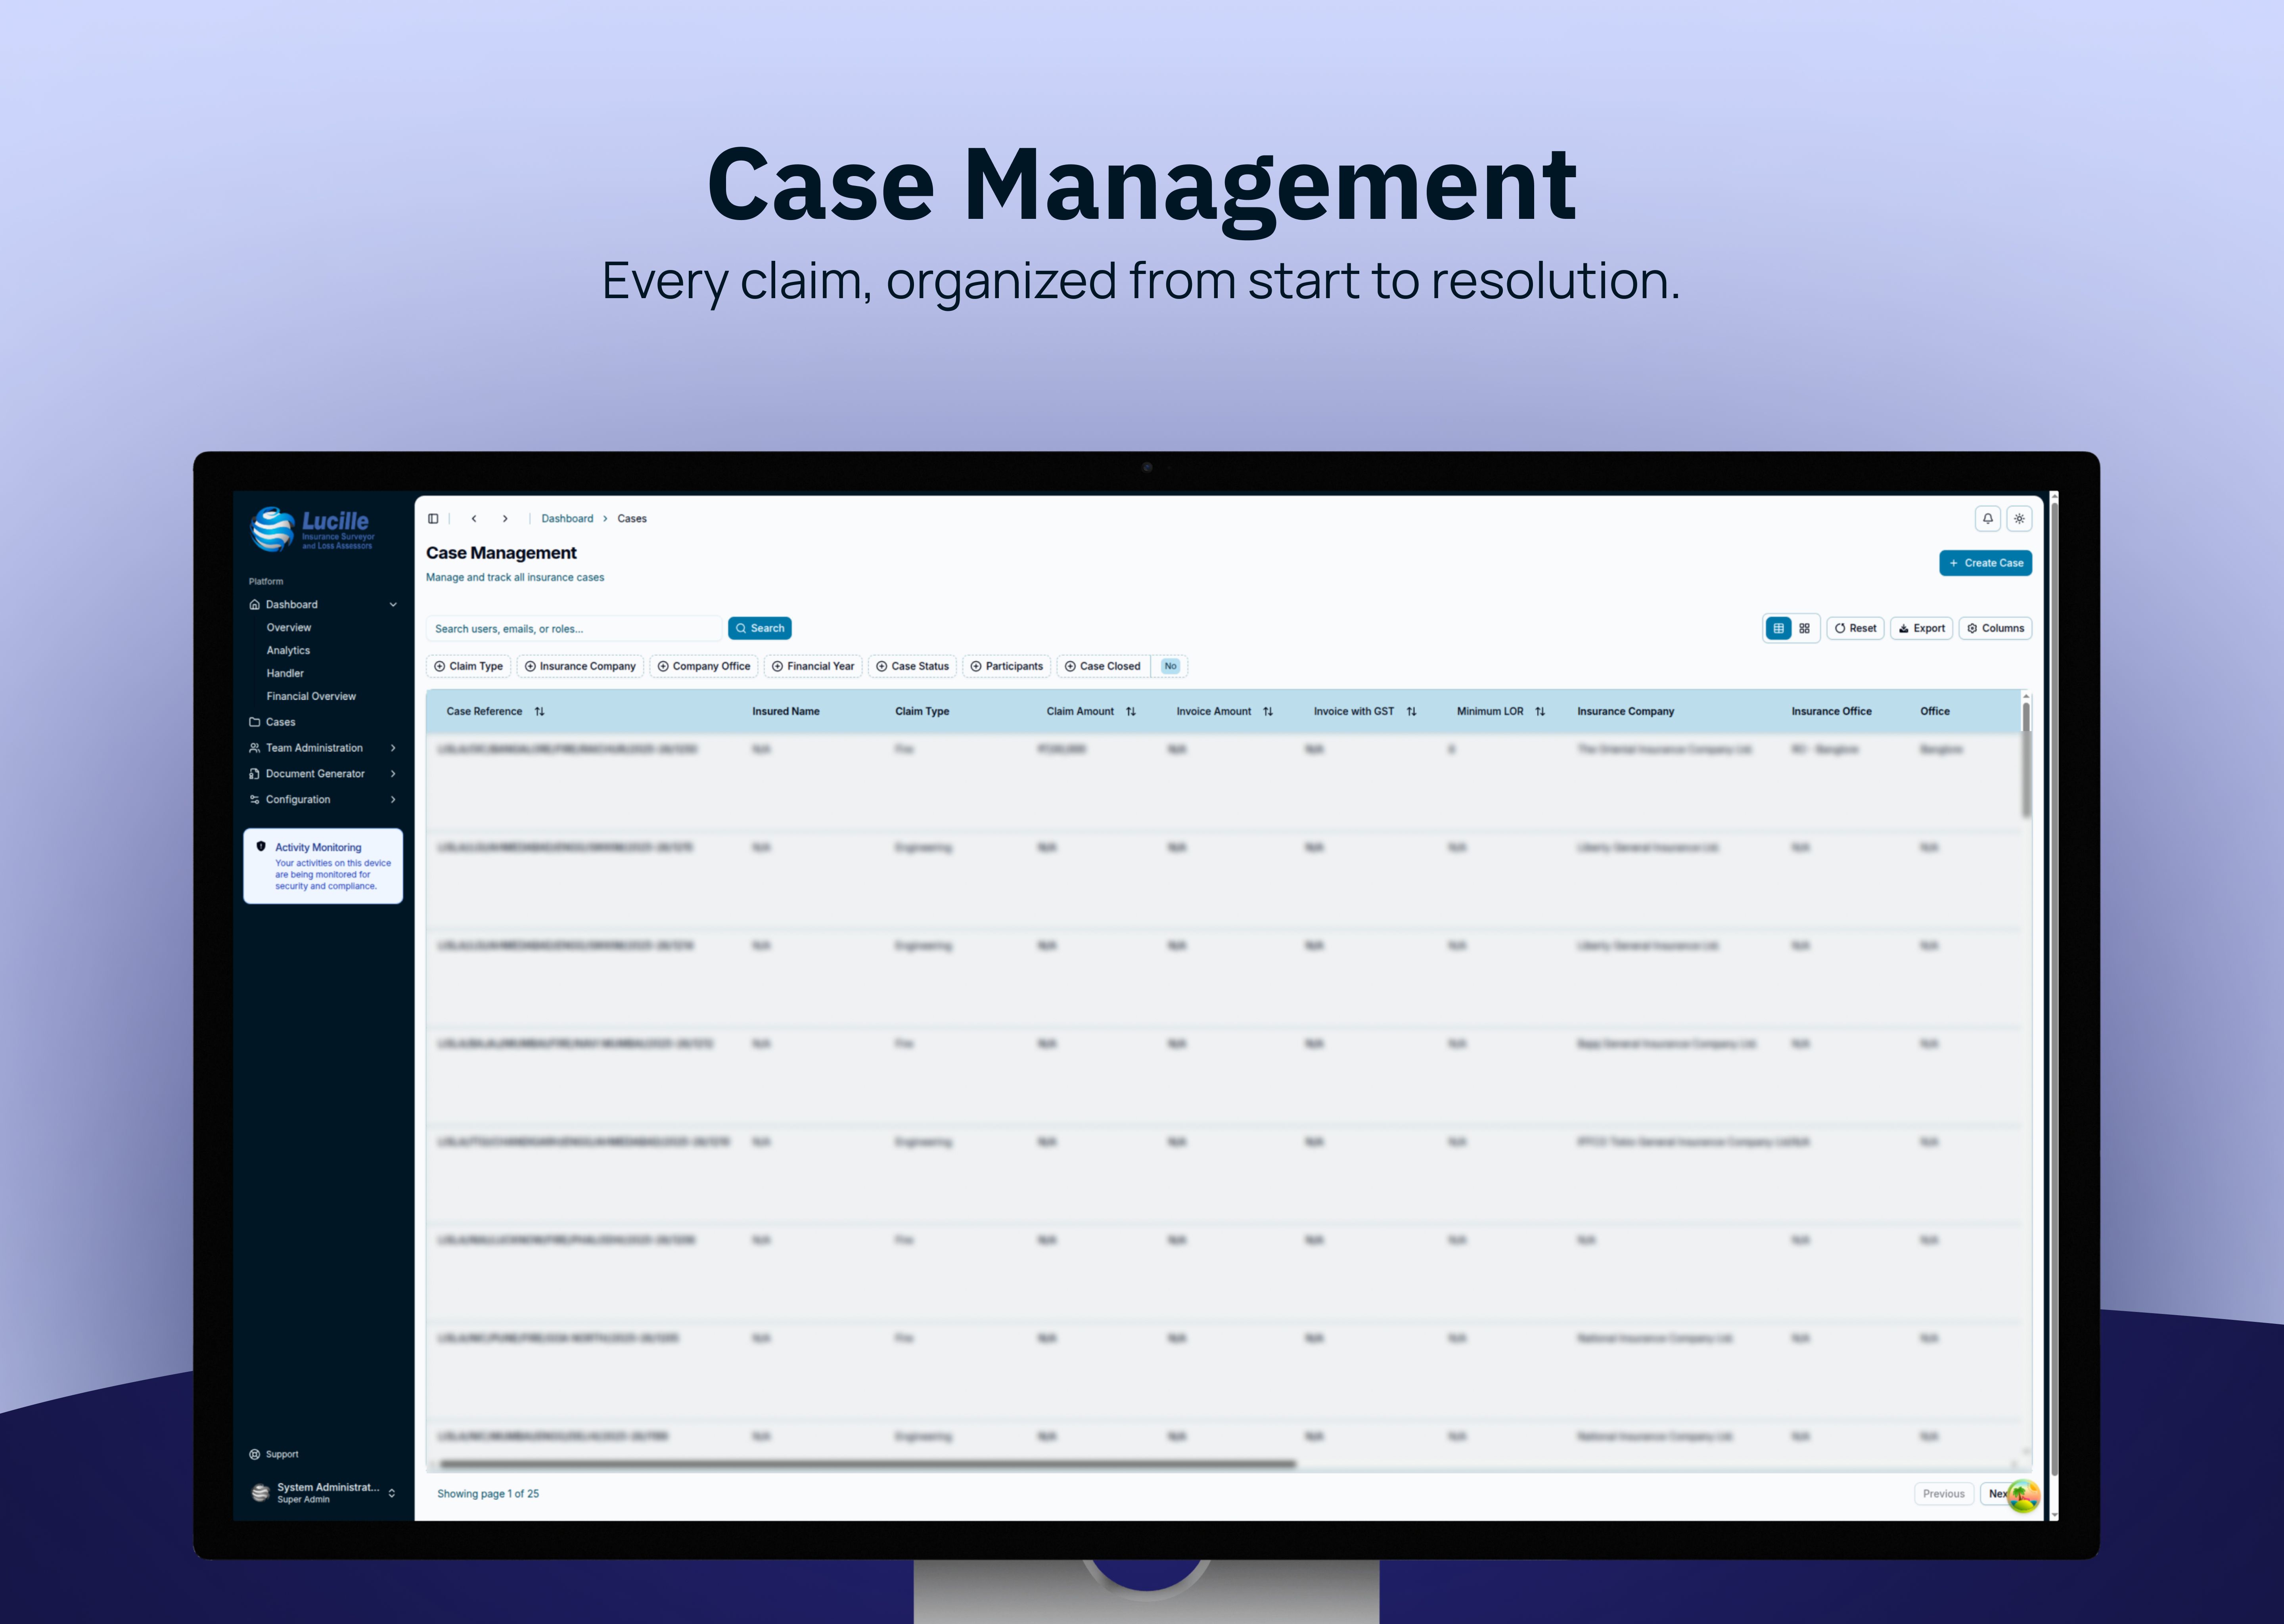Click the Dashboard home icon
This screenshot has height=1624, width=2284.
pyautogui.click(x=254, y=604)
